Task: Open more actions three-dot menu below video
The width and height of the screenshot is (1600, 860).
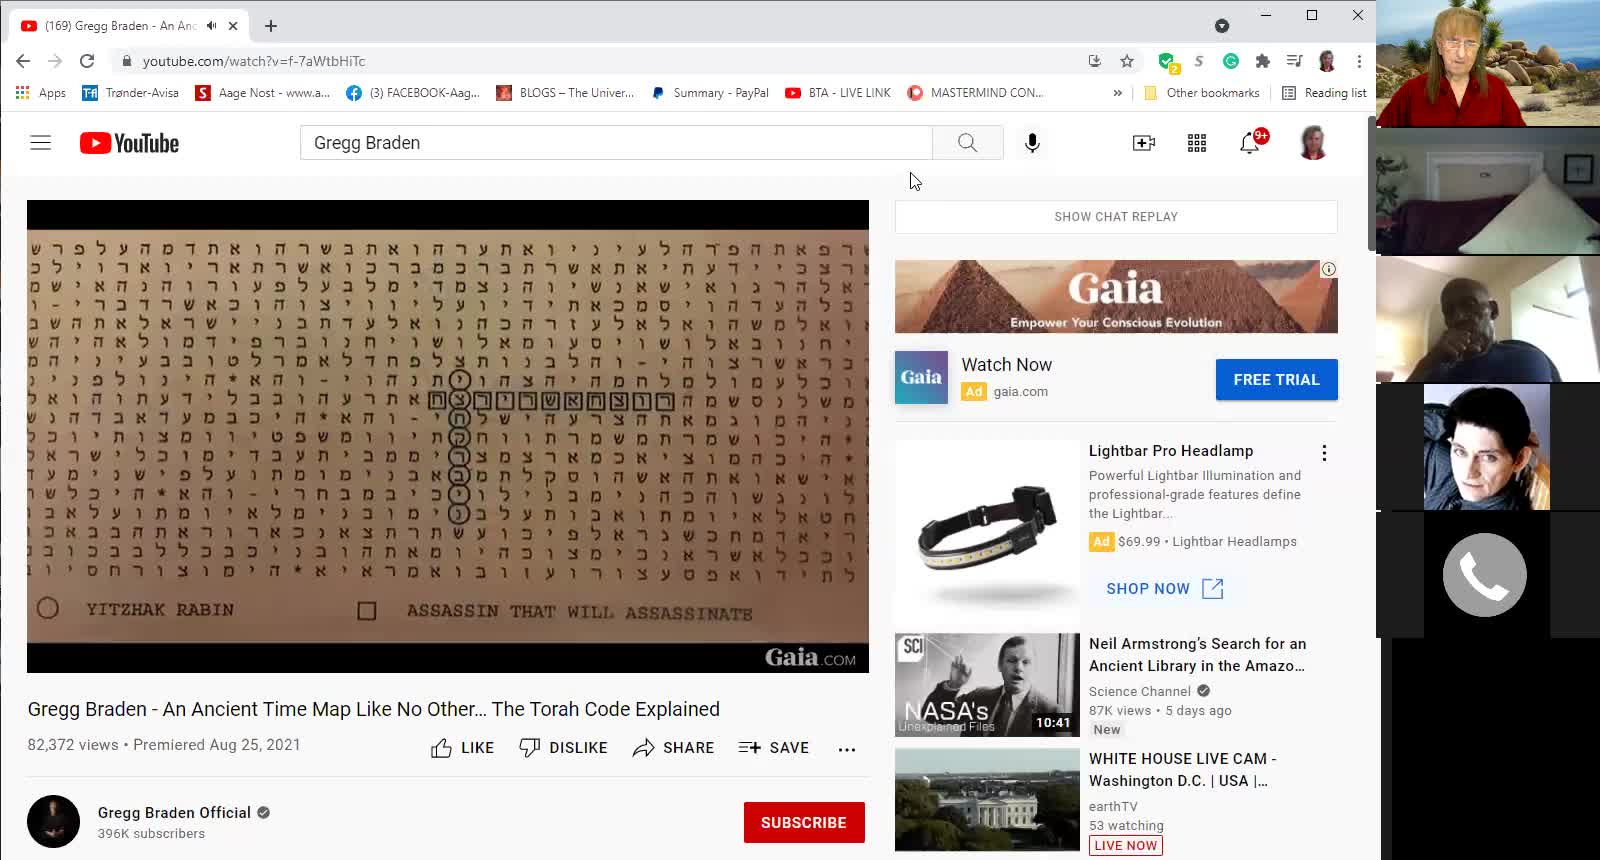Action: point(847,749)
